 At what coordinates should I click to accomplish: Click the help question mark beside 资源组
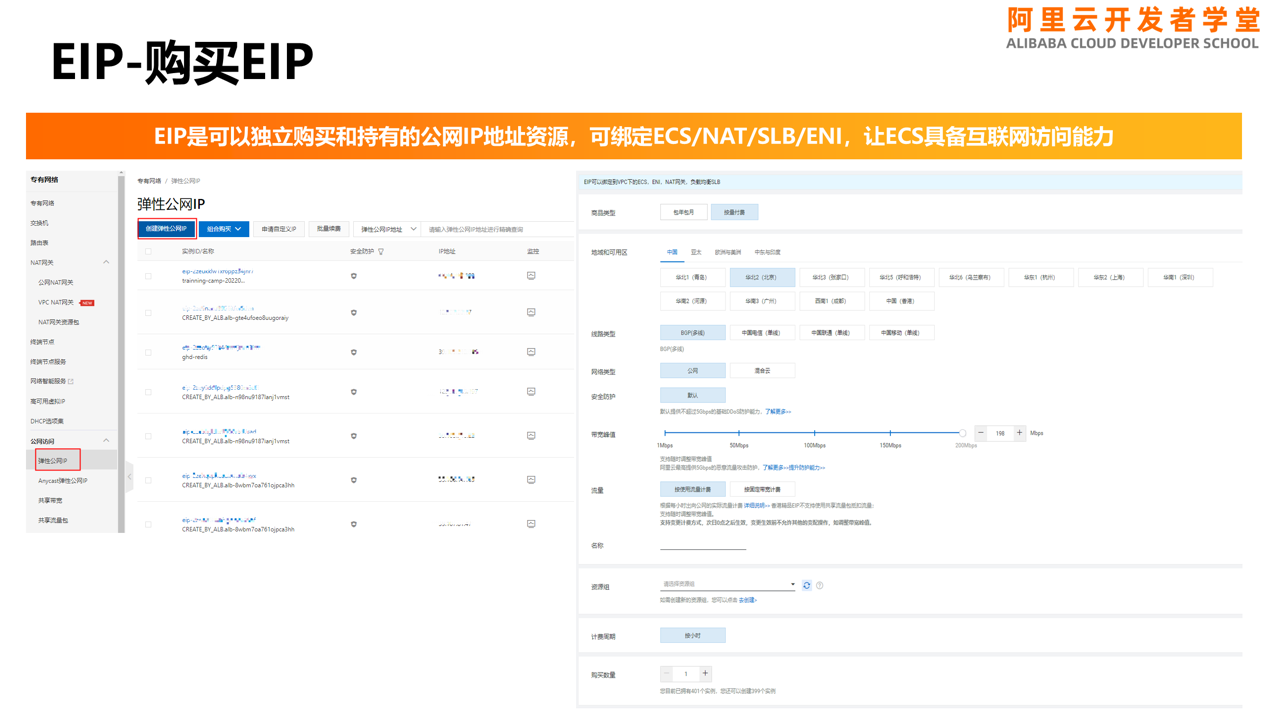pyautogui.click(x=820, y=585)
